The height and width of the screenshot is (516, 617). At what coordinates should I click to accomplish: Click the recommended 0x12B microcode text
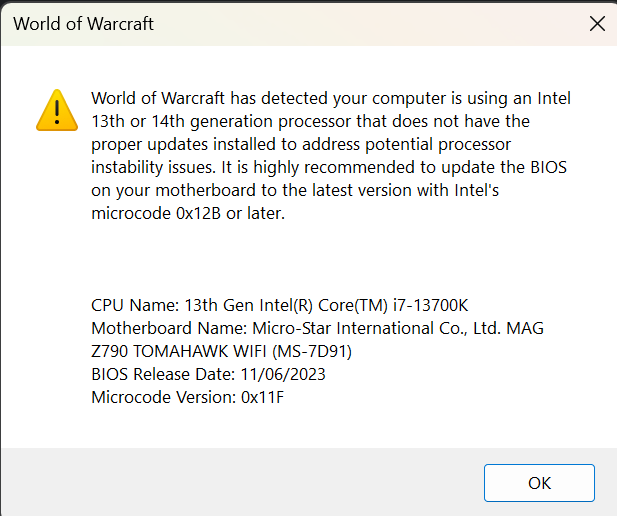pyautogui.click(x=198, y=213)
